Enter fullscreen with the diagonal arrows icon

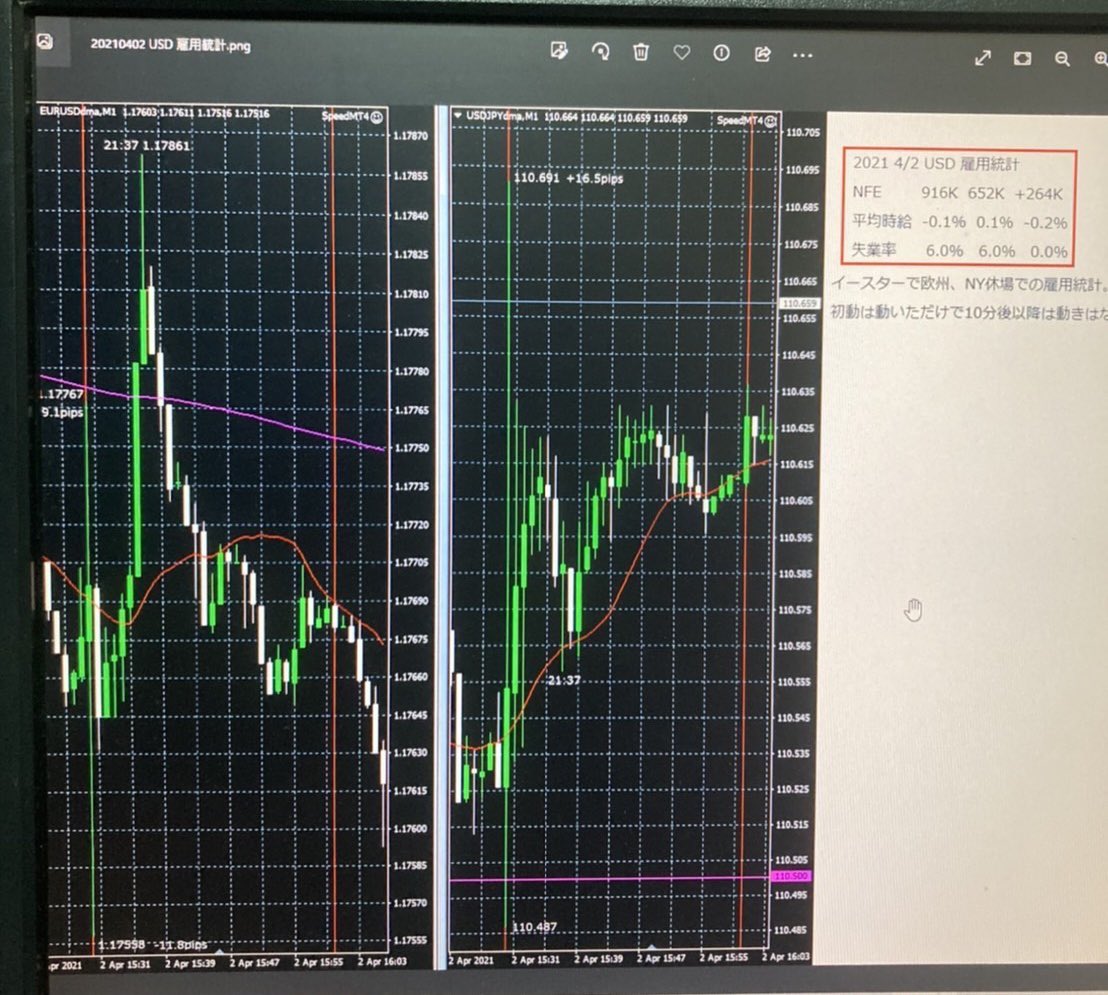983,58
